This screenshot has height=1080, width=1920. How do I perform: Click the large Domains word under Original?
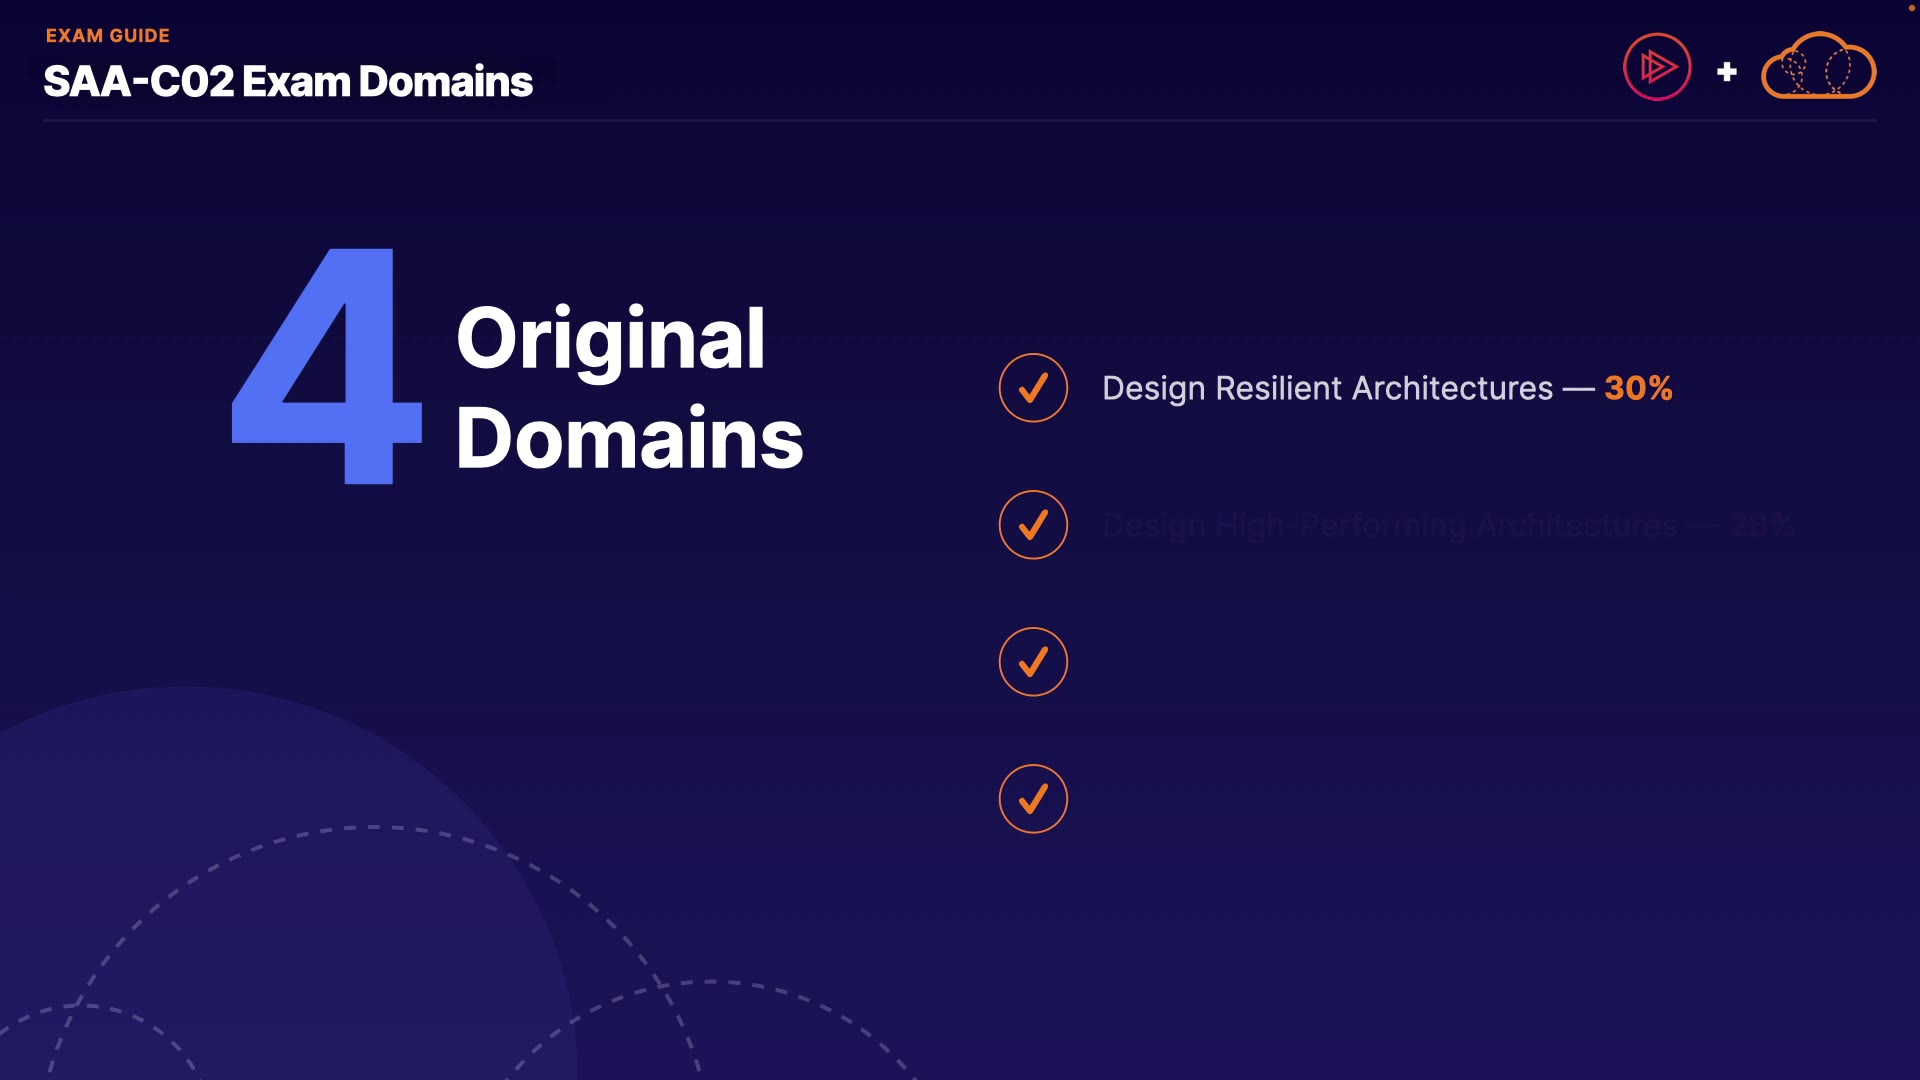coord(629,440)
